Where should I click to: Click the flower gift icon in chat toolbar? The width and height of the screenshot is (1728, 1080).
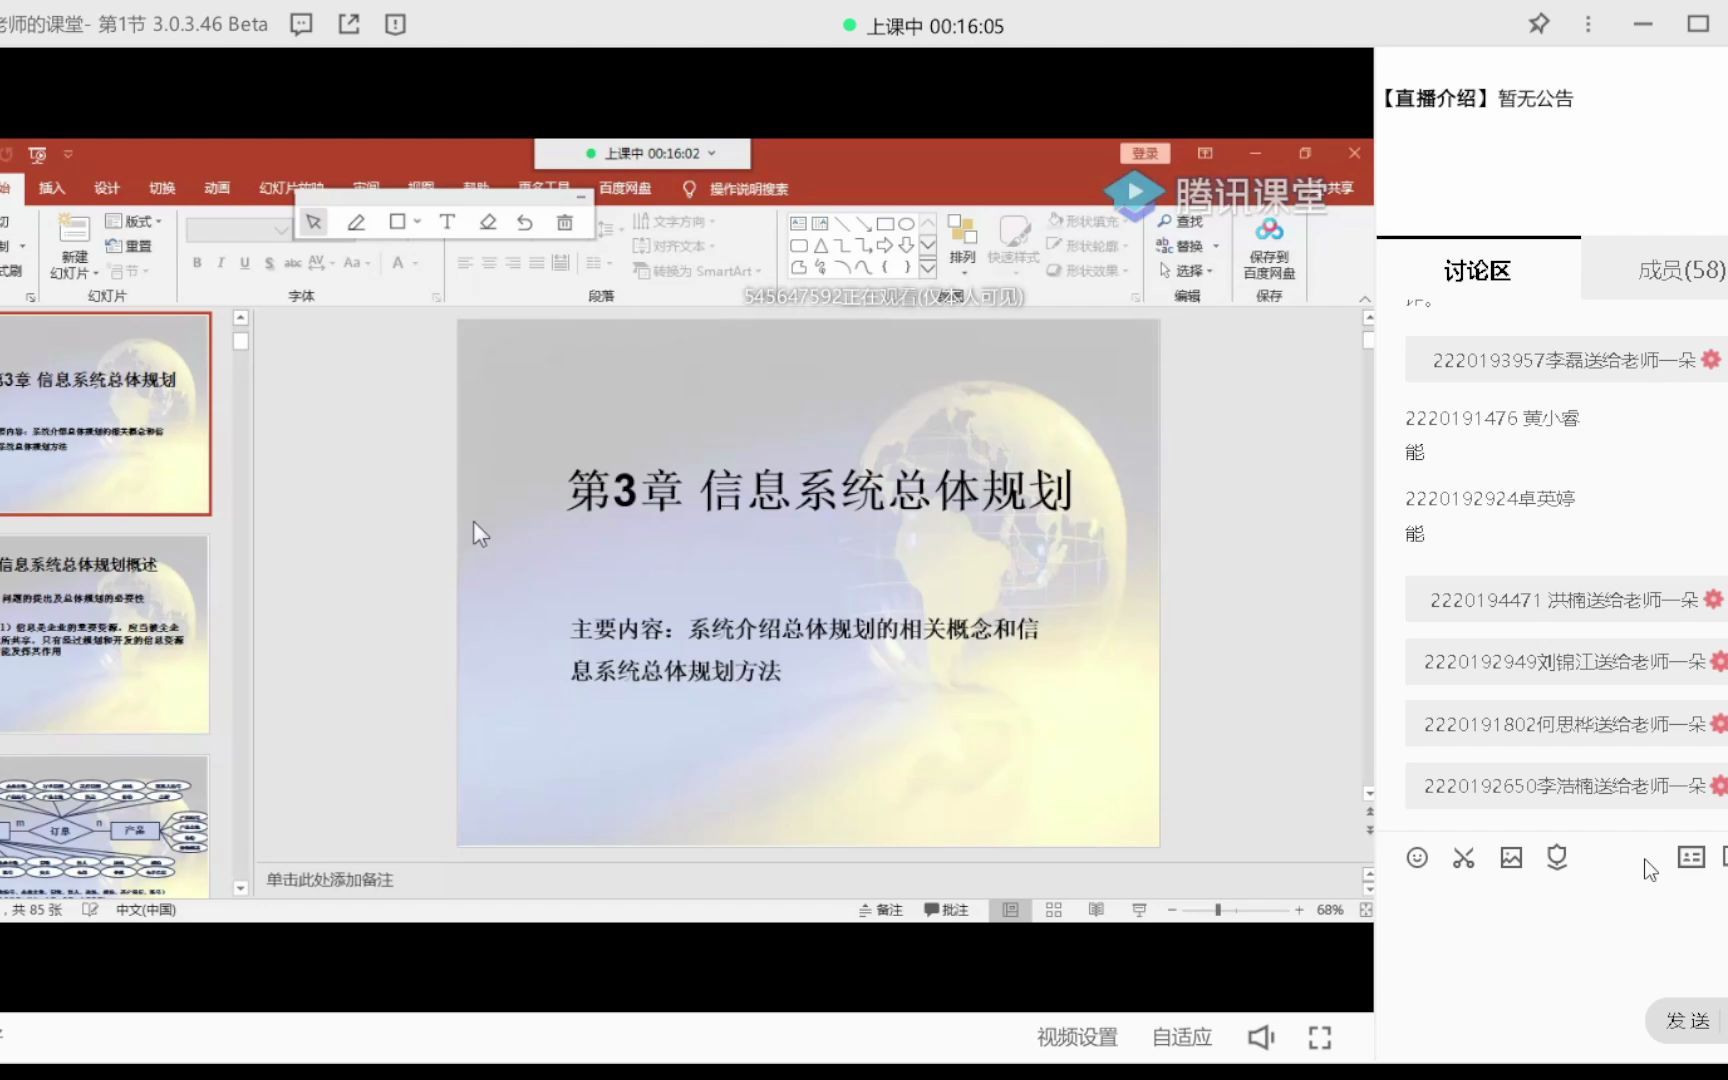point(1557,857)
